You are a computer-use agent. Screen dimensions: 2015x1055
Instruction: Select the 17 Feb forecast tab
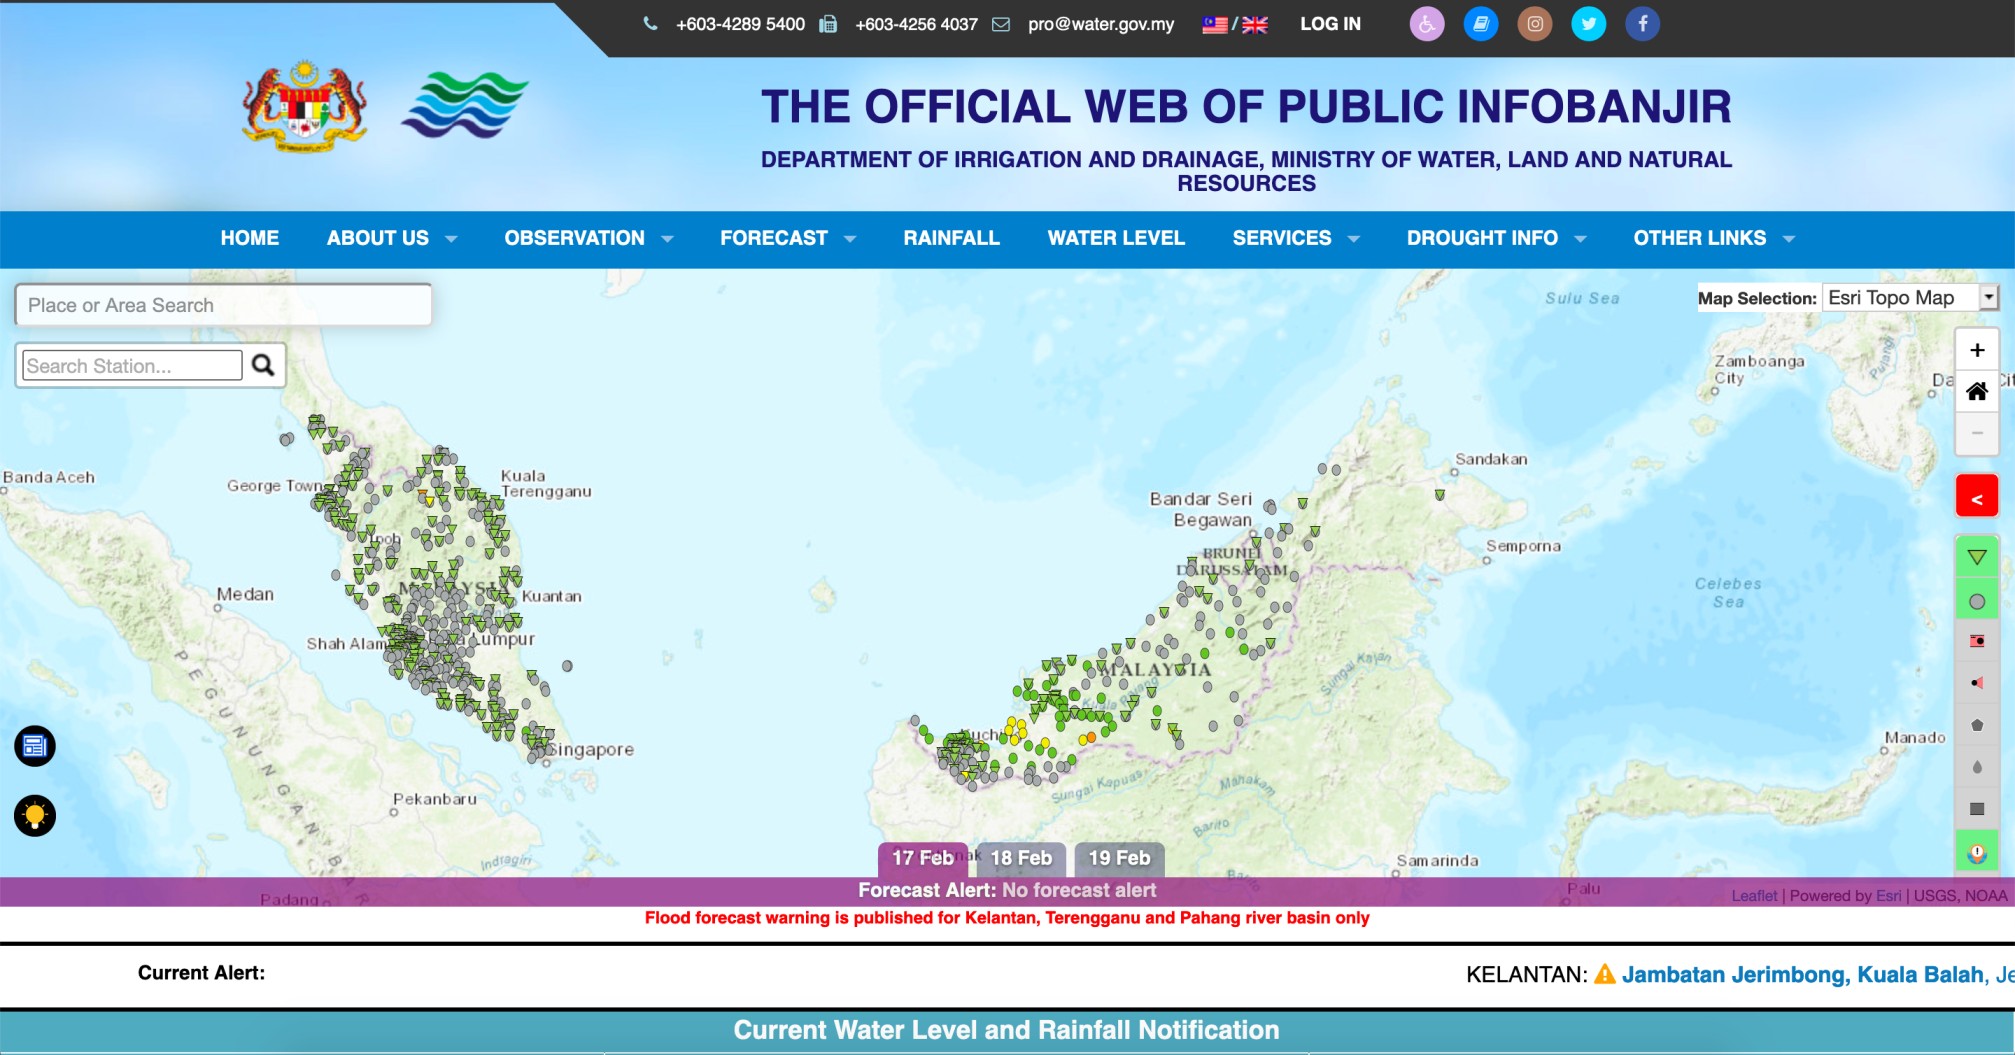(x=922, y=859)
